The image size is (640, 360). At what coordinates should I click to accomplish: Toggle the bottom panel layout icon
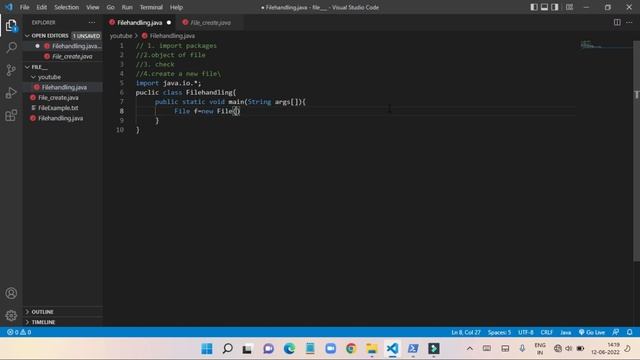tap(544, 7)
